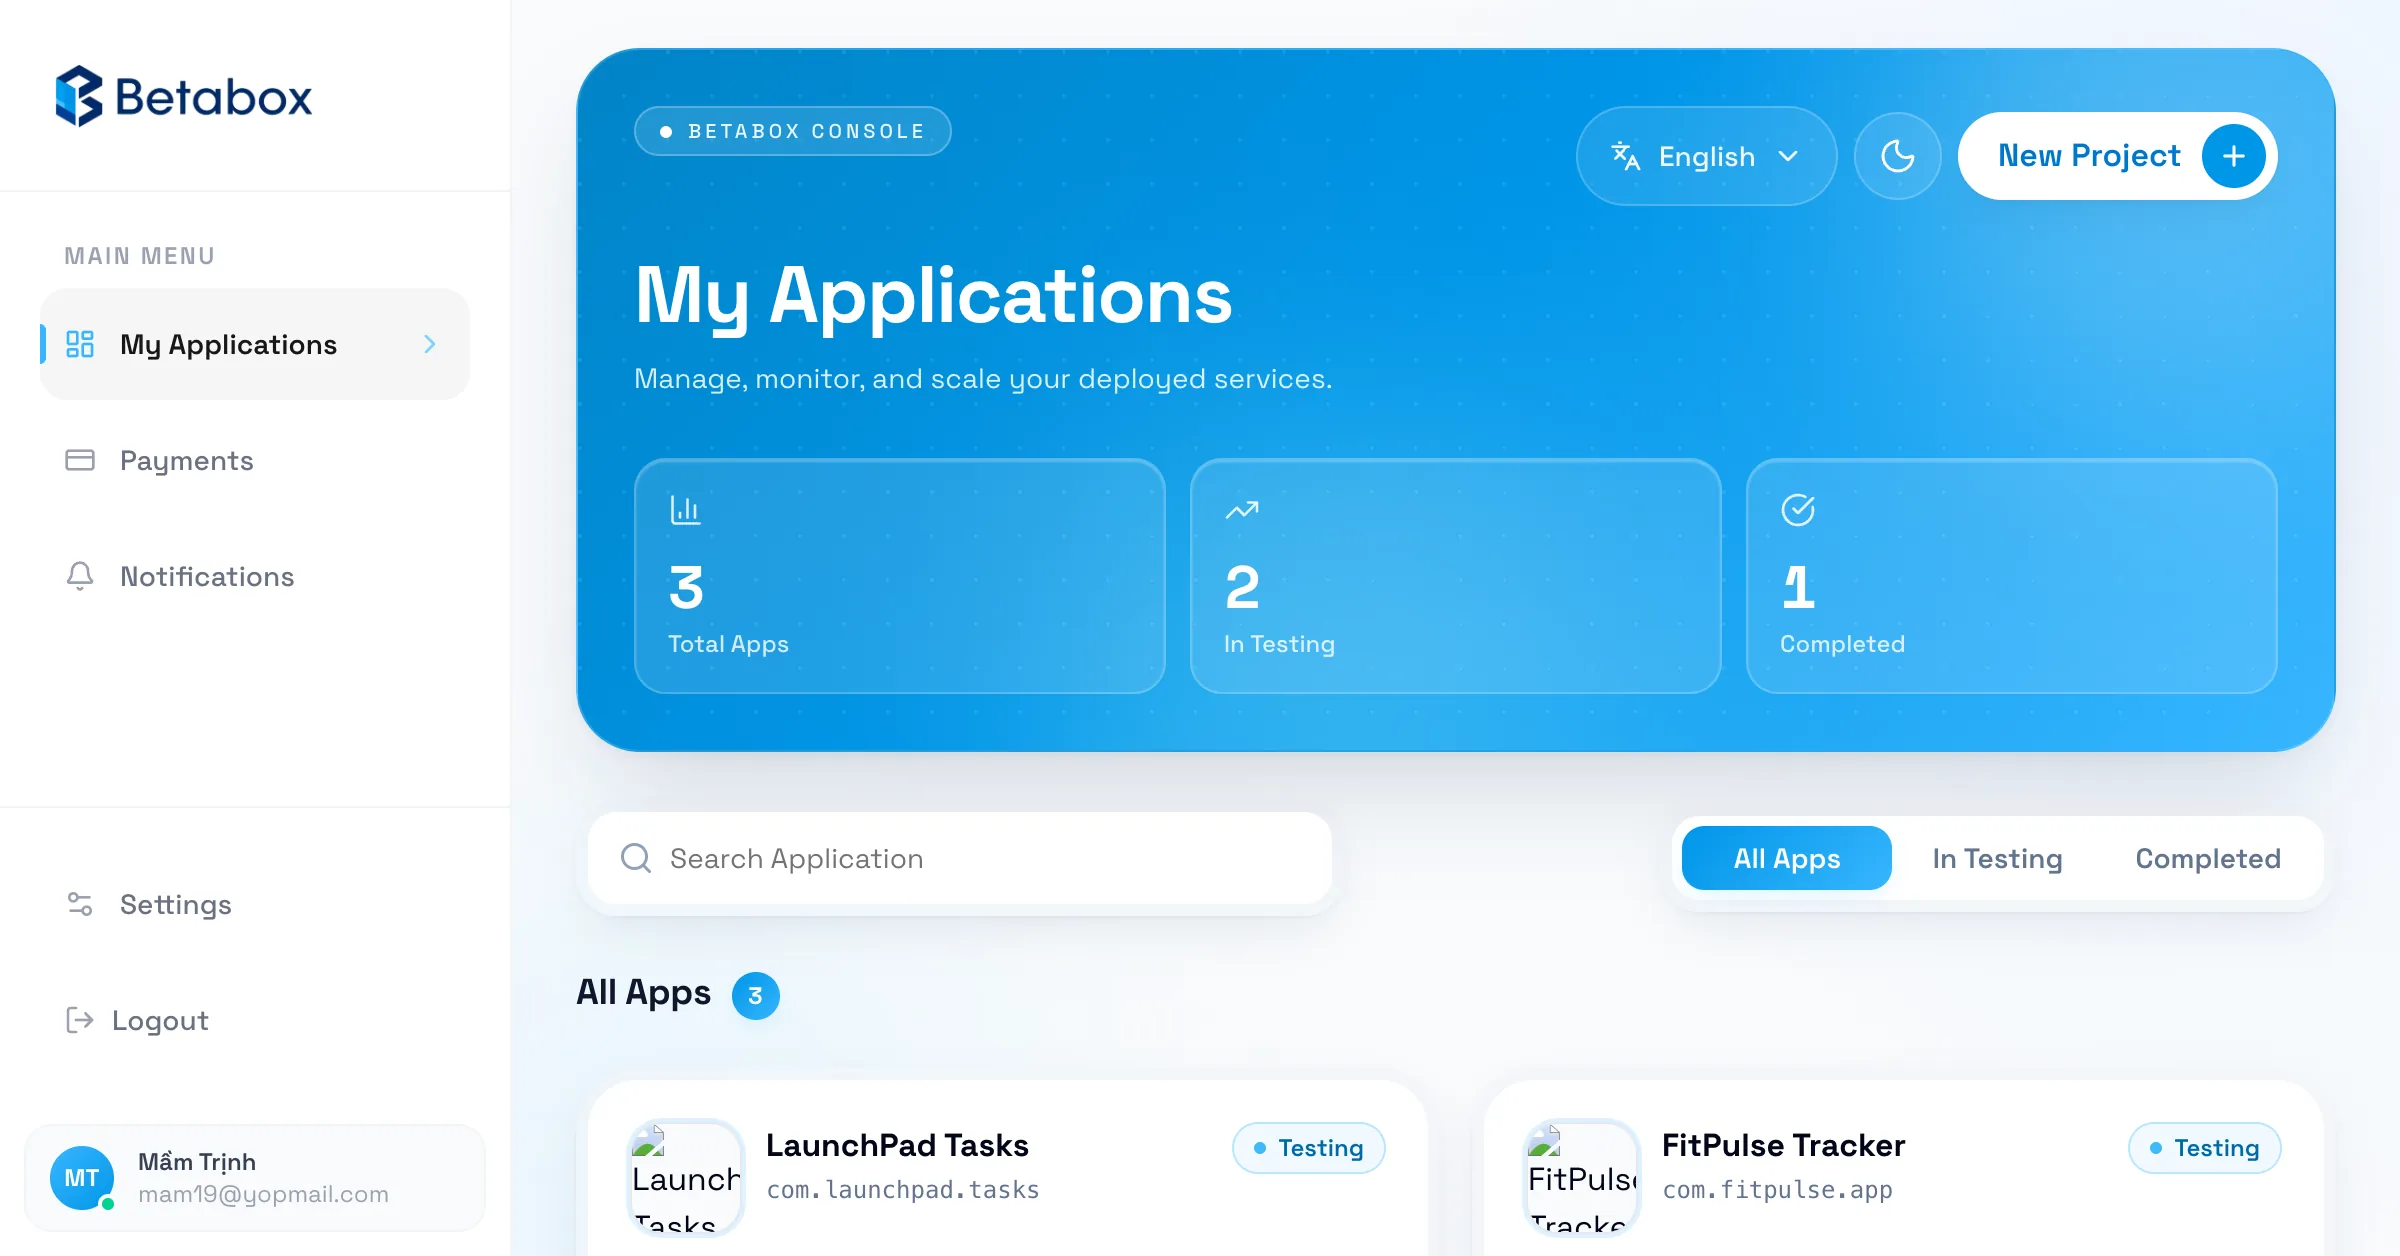Click the My Applications page heading
The image size is (2400, 1256).
click(x=934, y=296)
